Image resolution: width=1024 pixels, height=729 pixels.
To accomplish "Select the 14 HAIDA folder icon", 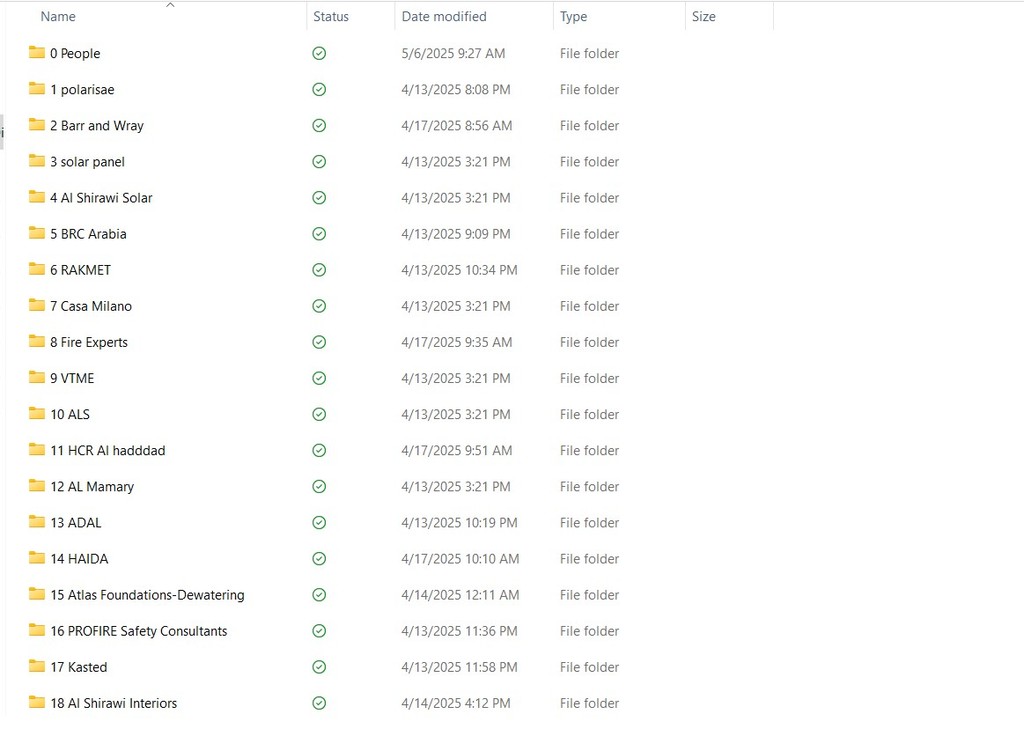I will pos(37,557).
